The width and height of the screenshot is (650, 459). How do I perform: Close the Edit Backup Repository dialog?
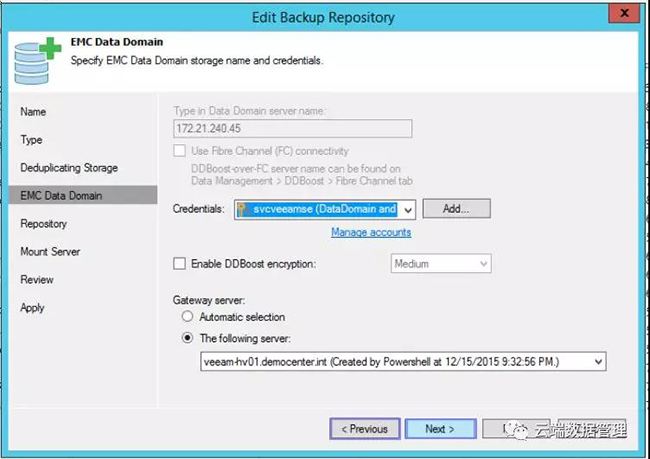pyautogui.click(x=624, y=13)
